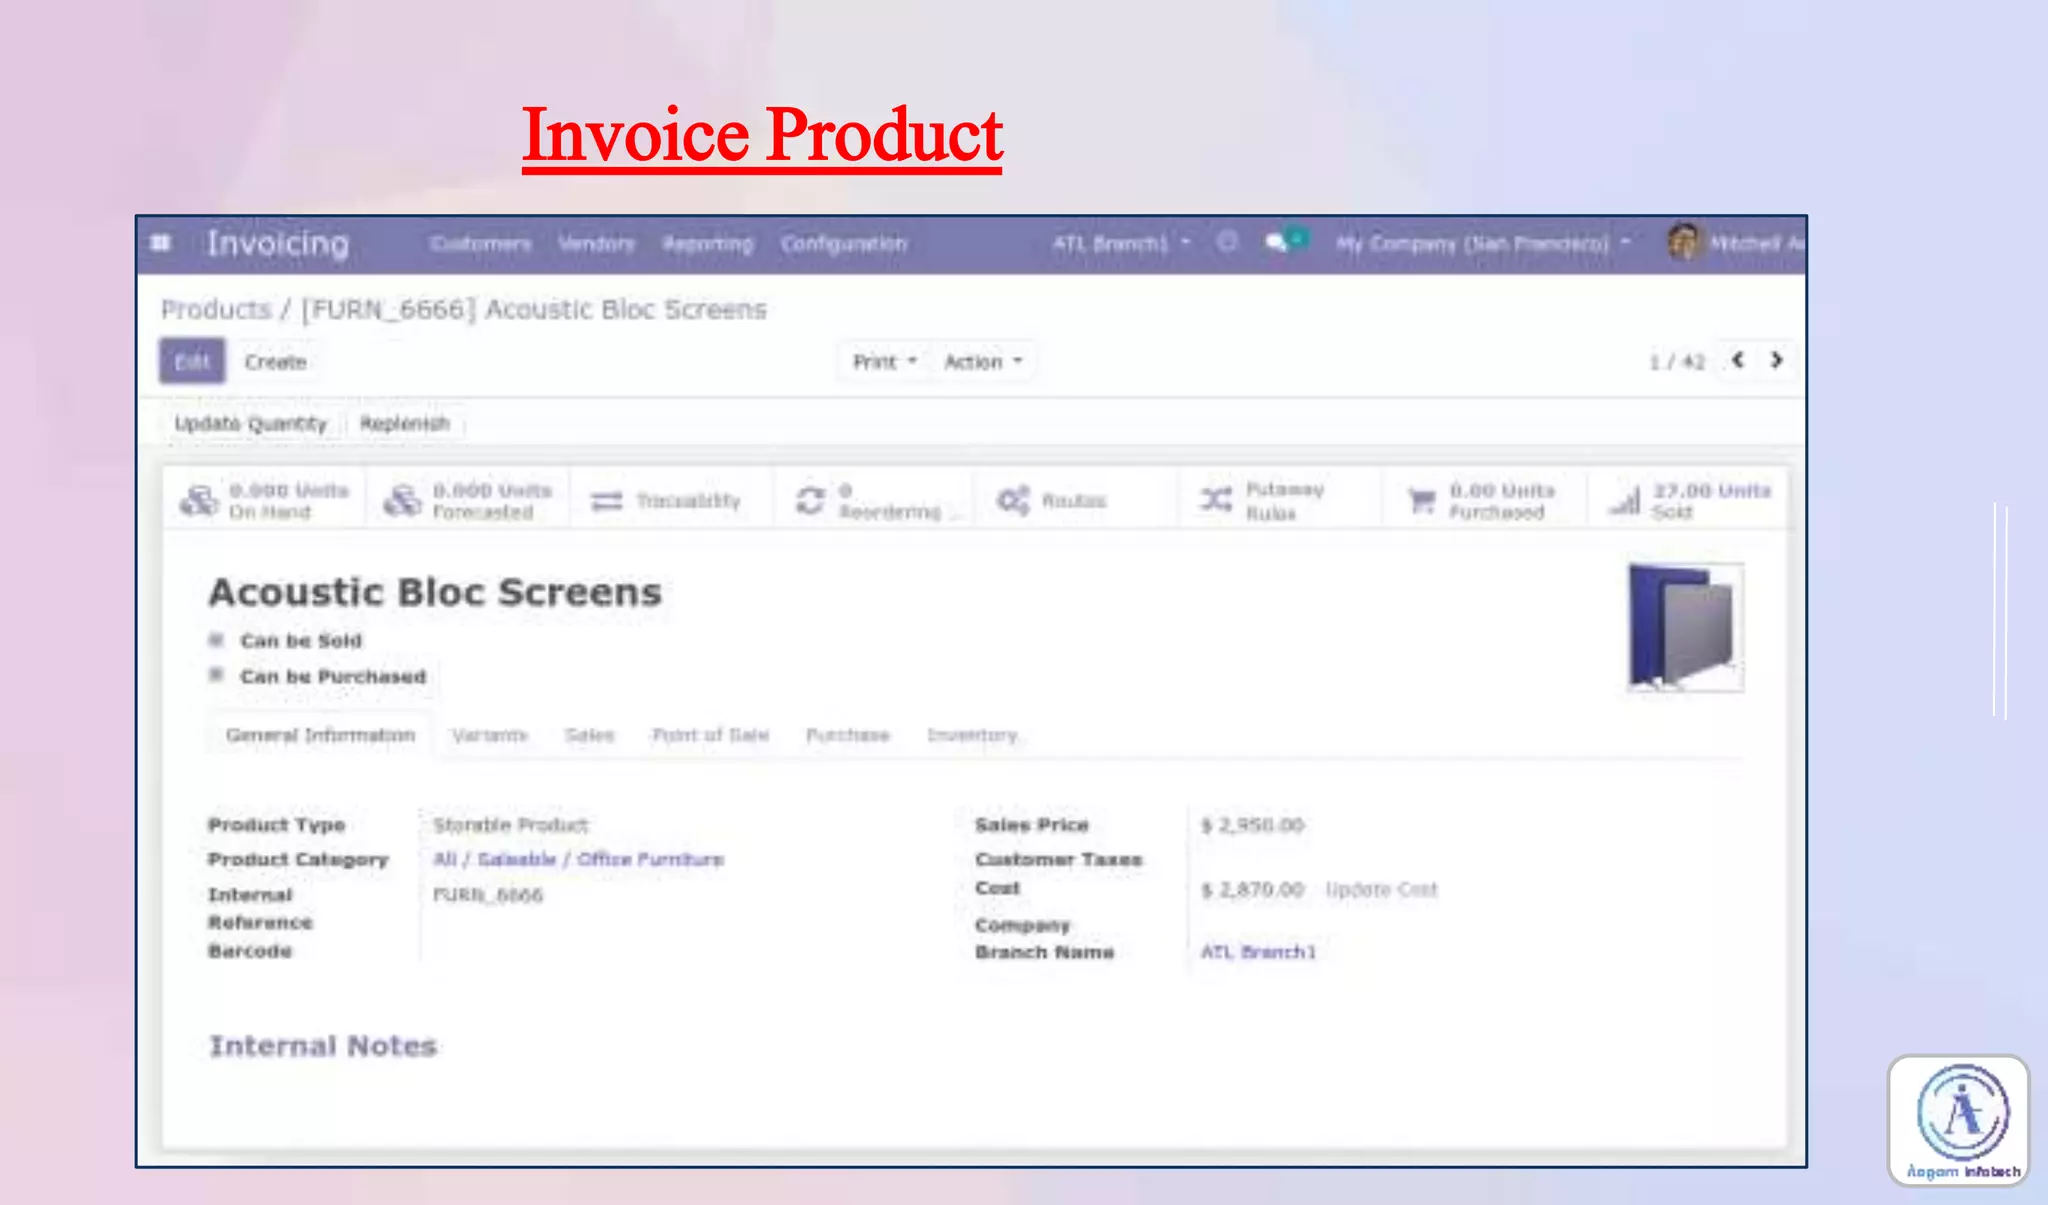2048x1205 pixels.
Task: Go back to Products breadcrumb
Action: tap(216, 310)
